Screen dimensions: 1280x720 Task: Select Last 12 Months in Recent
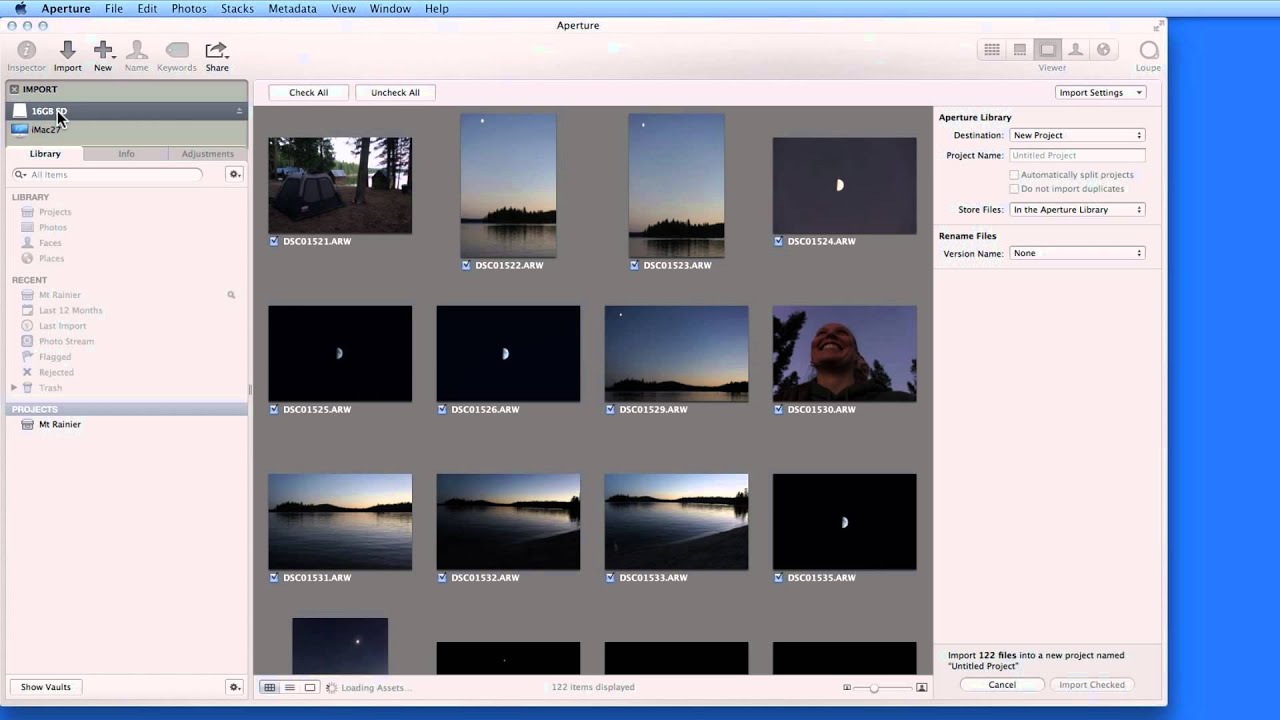[70, 310]
